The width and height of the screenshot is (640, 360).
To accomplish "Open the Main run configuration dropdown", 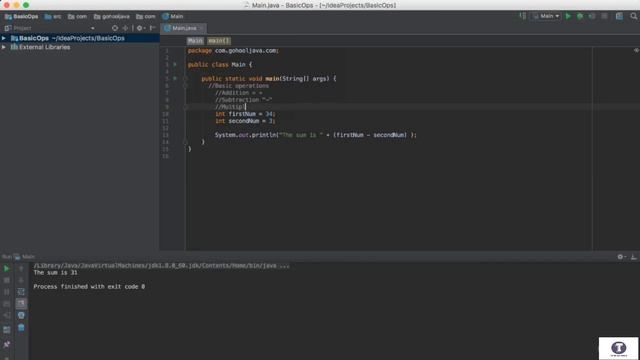I will coord(546,16).
